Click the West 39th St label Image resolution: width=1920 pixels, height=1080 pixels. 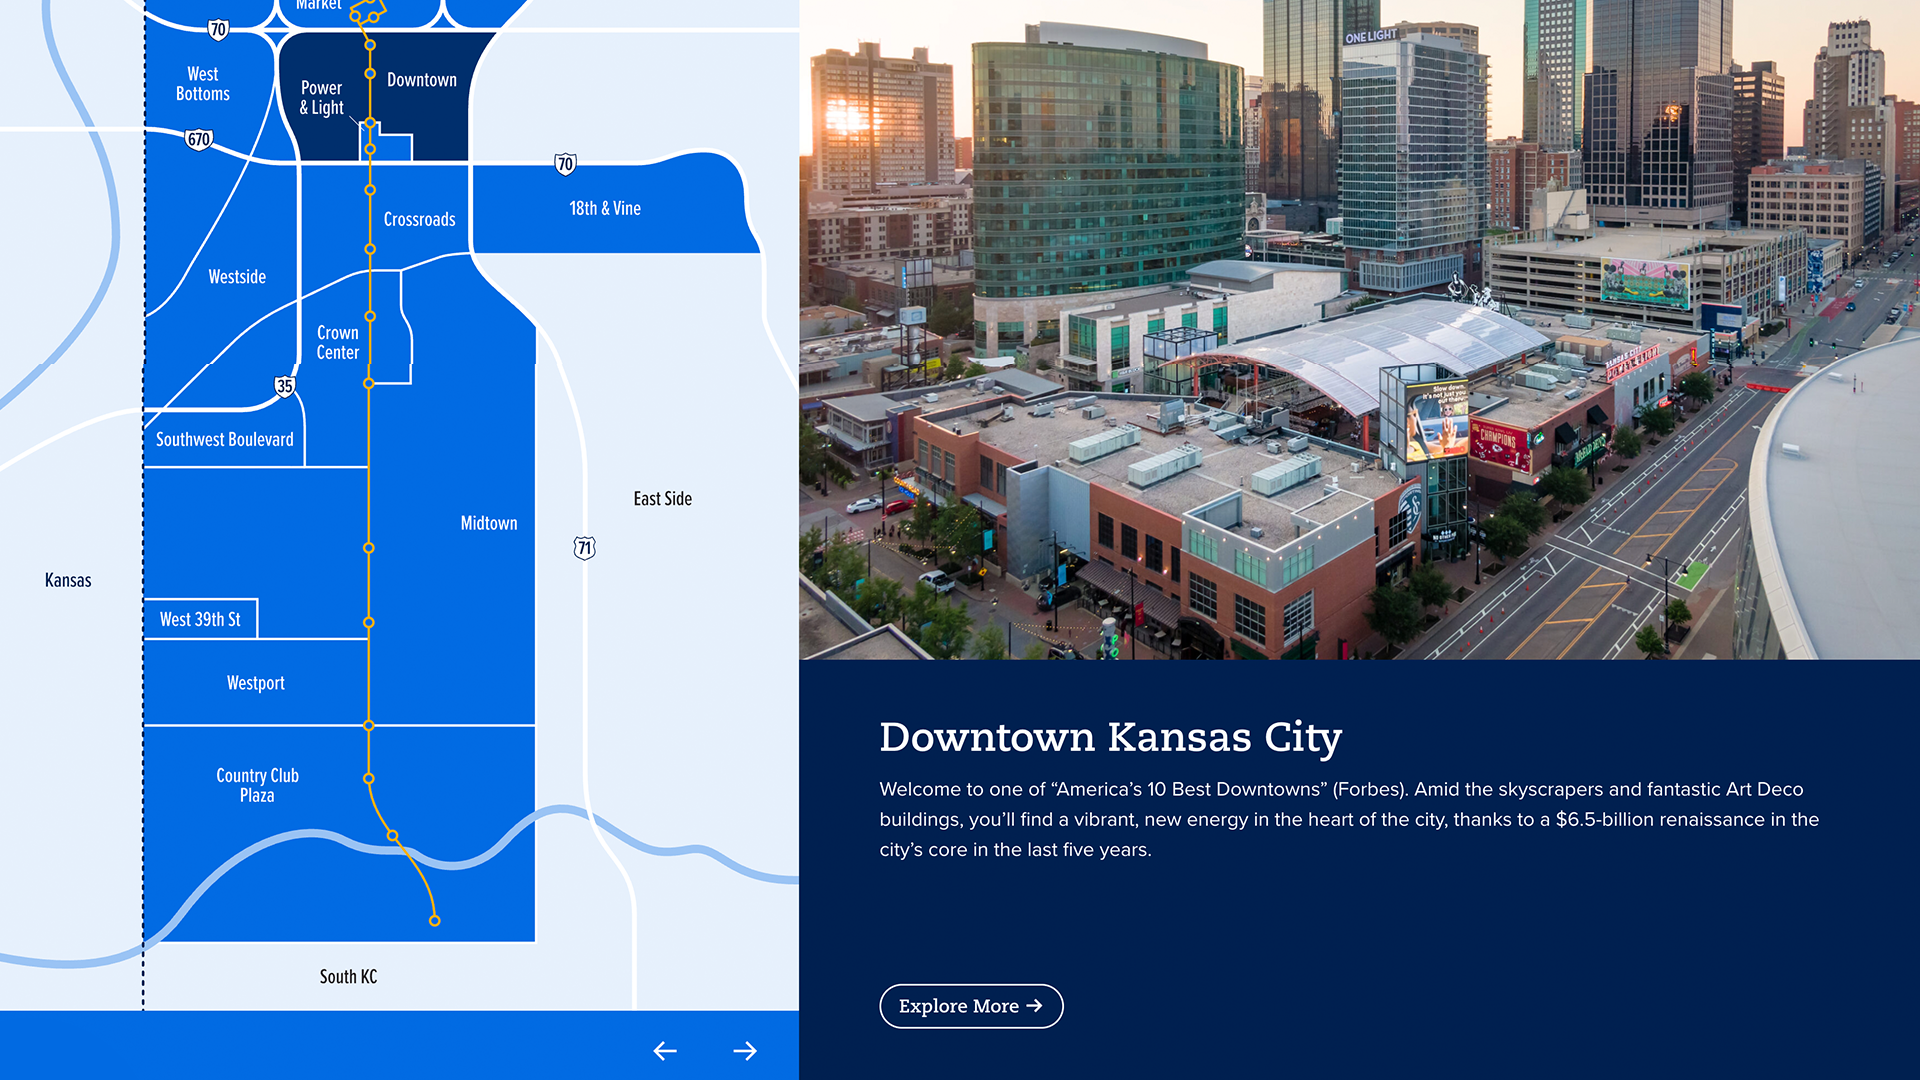point(200,620)
